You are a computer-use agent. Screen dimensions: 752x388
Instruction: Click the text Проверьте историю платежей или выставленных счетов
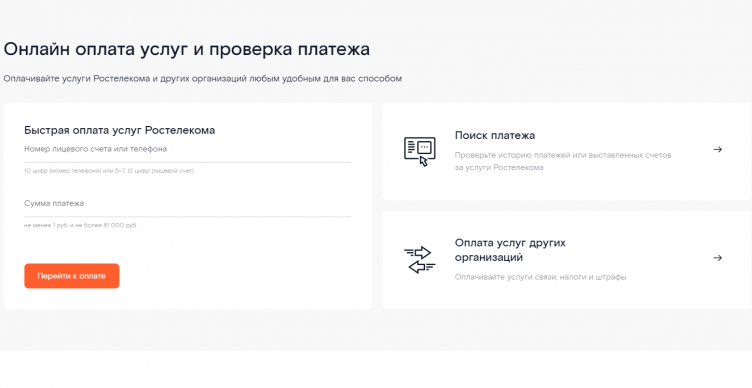(563, 155)
